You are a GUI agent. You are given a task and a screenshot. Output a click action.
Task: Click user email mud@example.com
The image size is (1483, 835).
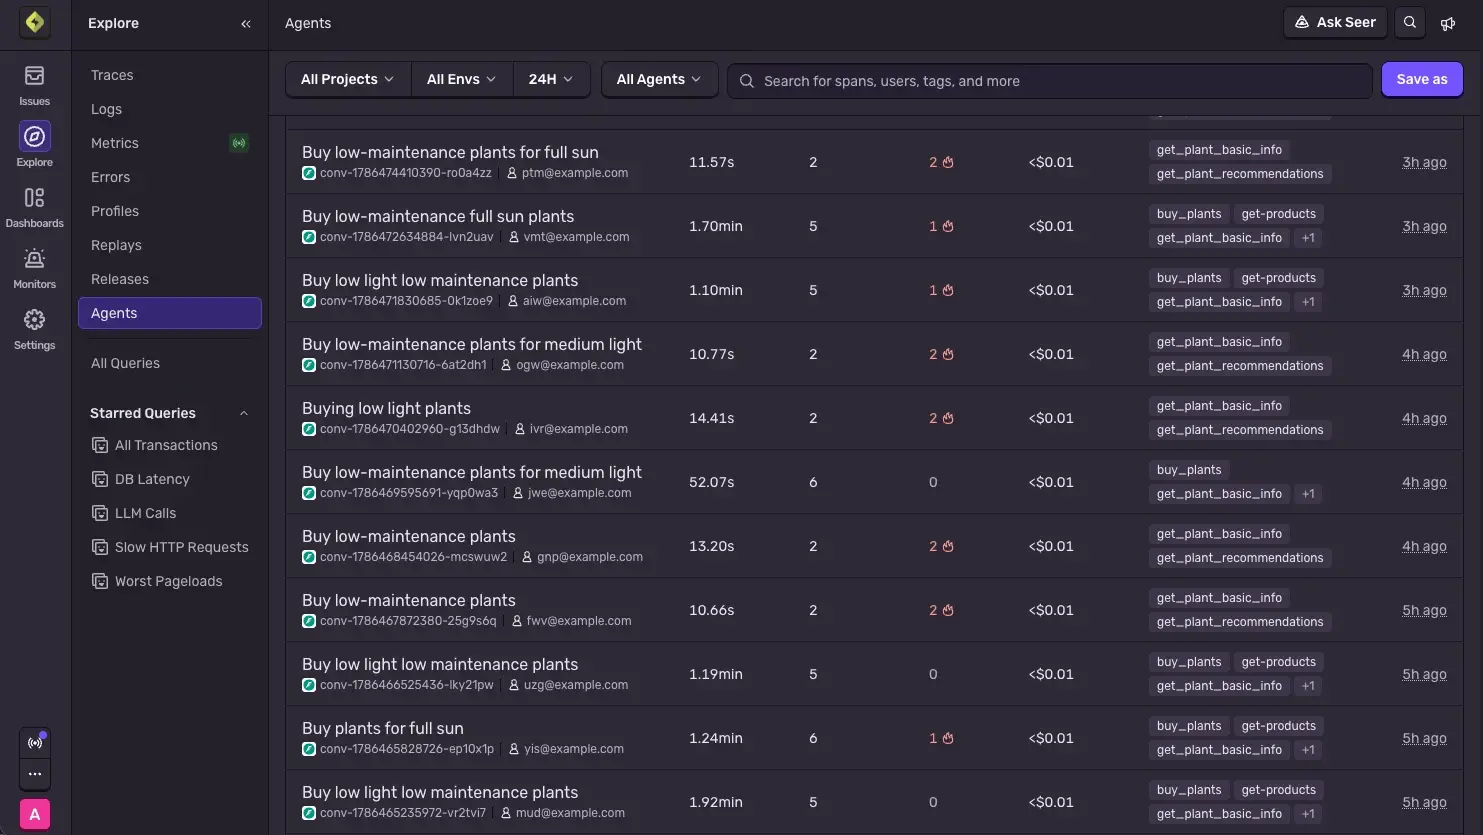point(570,813)
